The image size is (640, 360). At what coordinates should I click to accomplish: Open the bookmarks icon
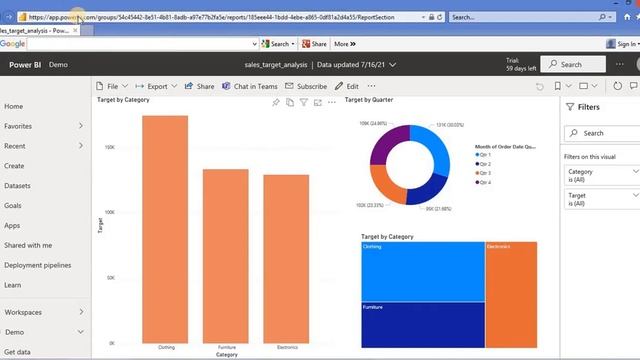point(558,86)
